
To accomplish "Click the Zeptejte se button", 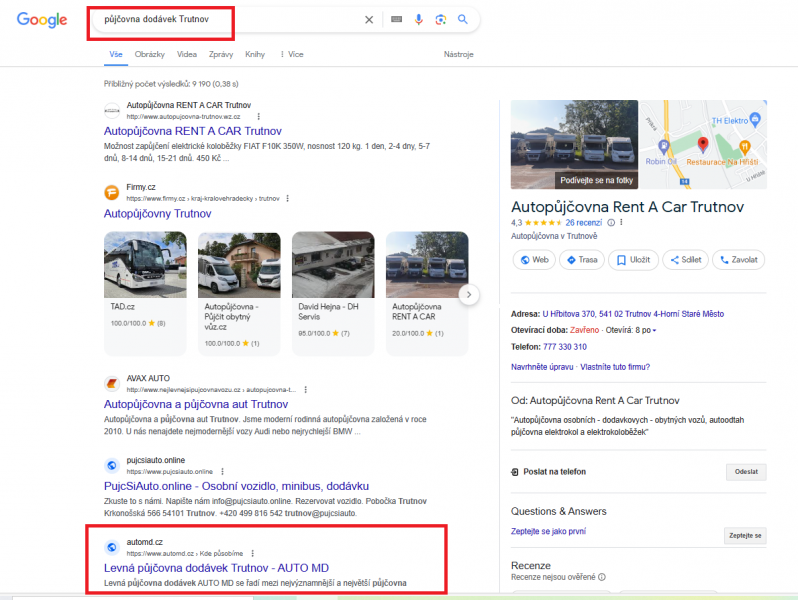I will 745,535.
